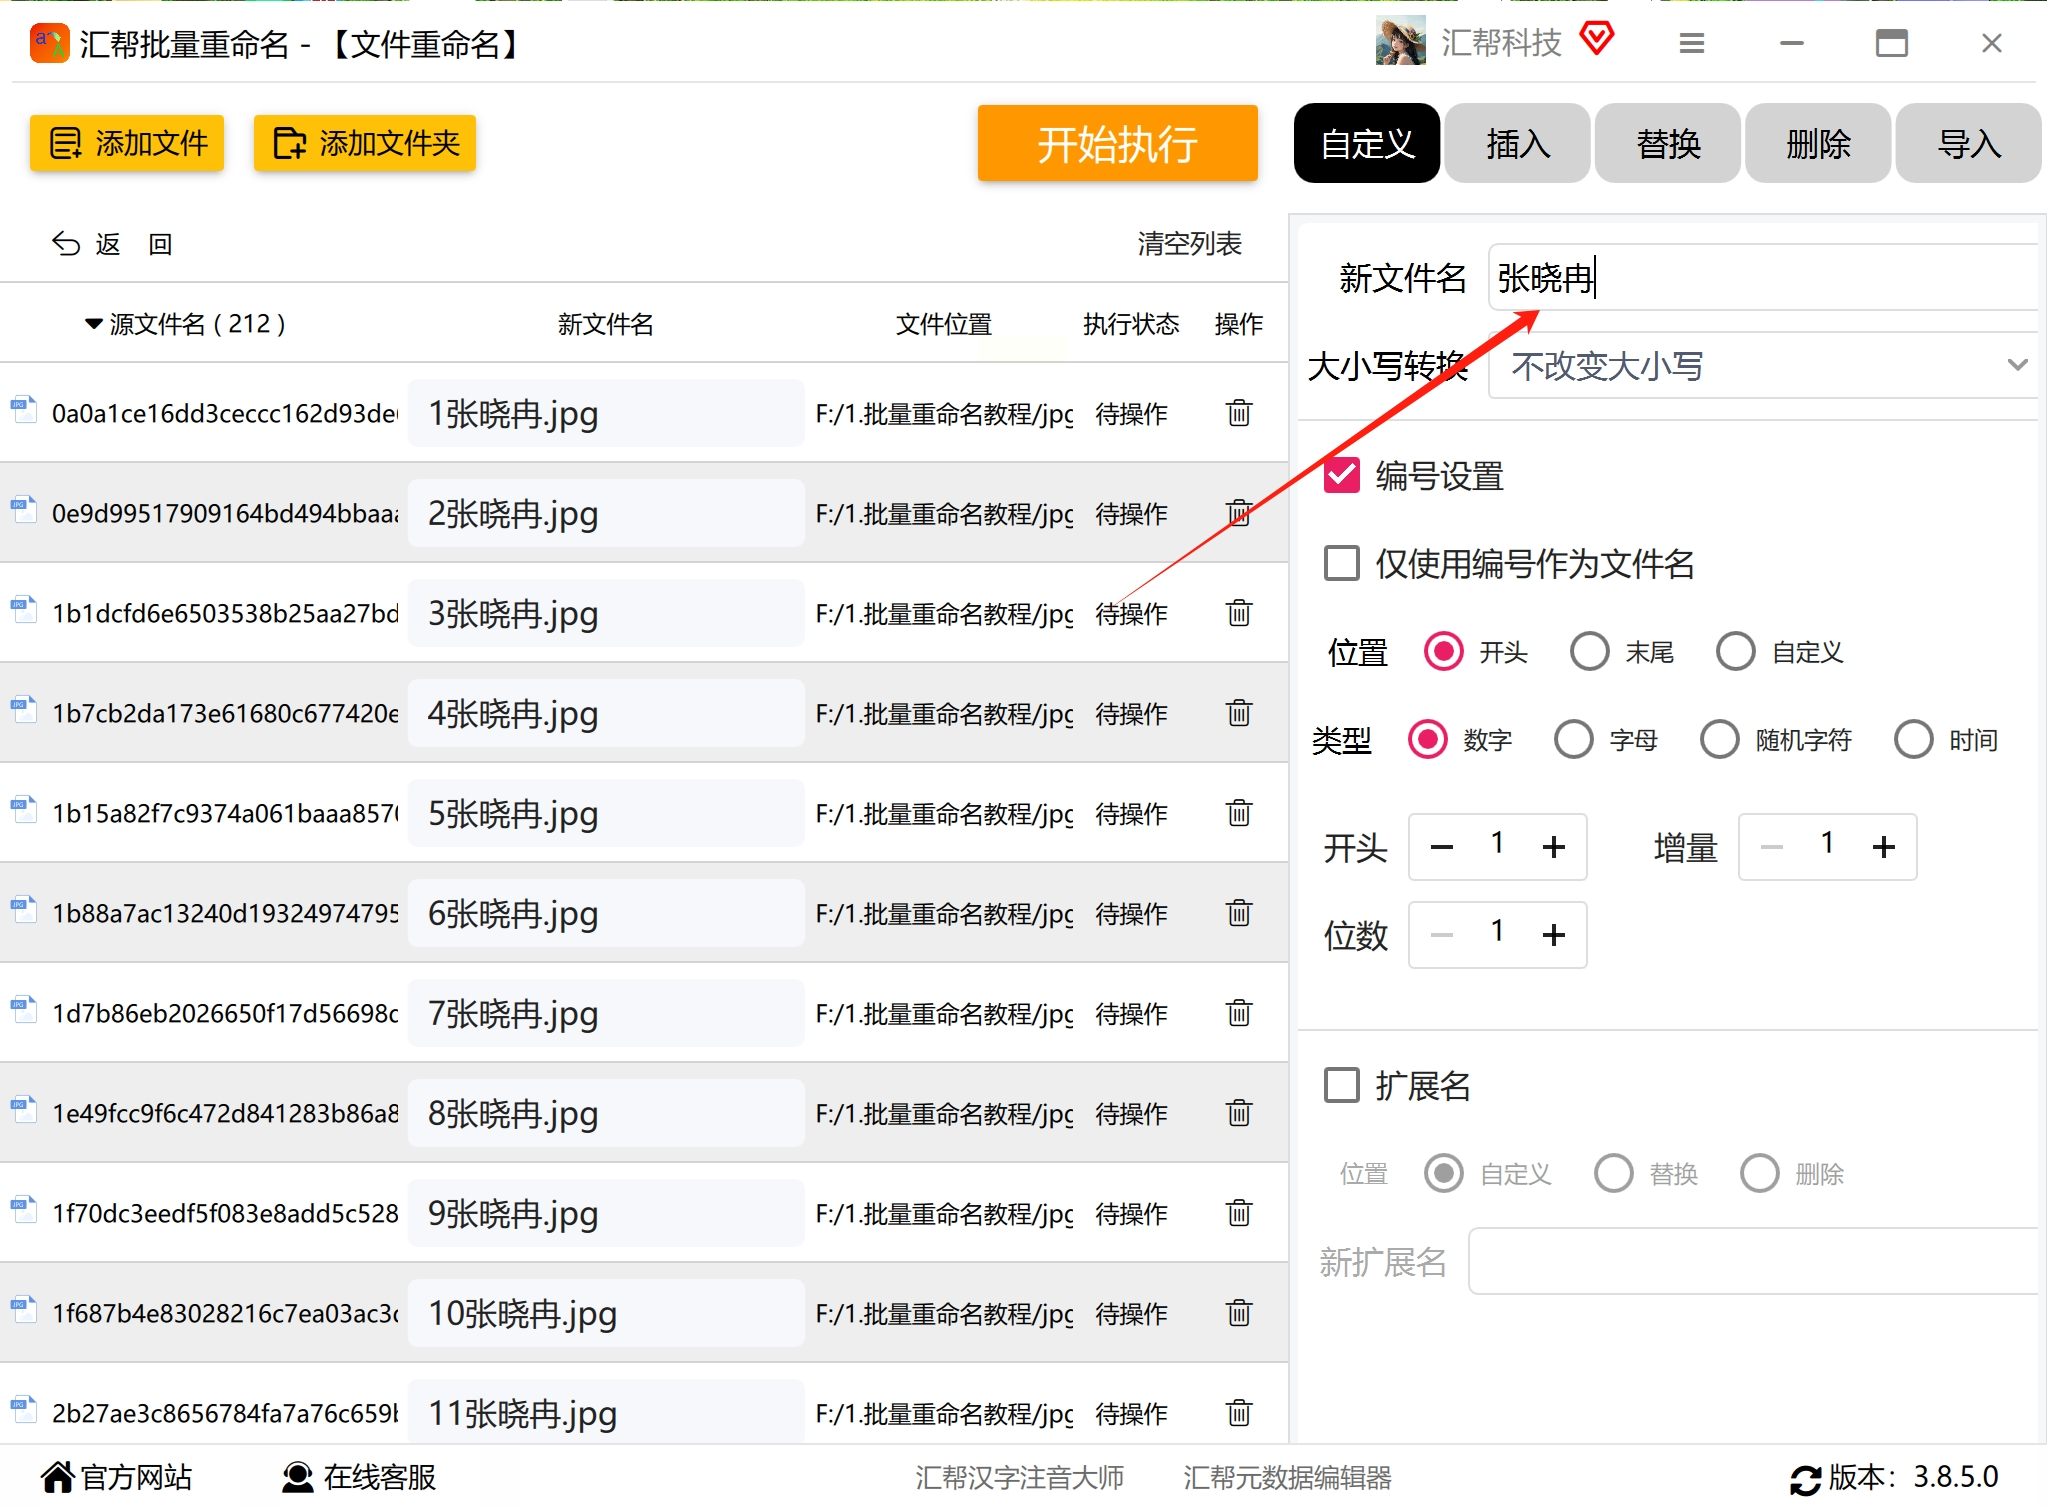Screen dimensions: 2047x1509
Task: Open the hamburger menu icon
Action: pos(1691,43)
